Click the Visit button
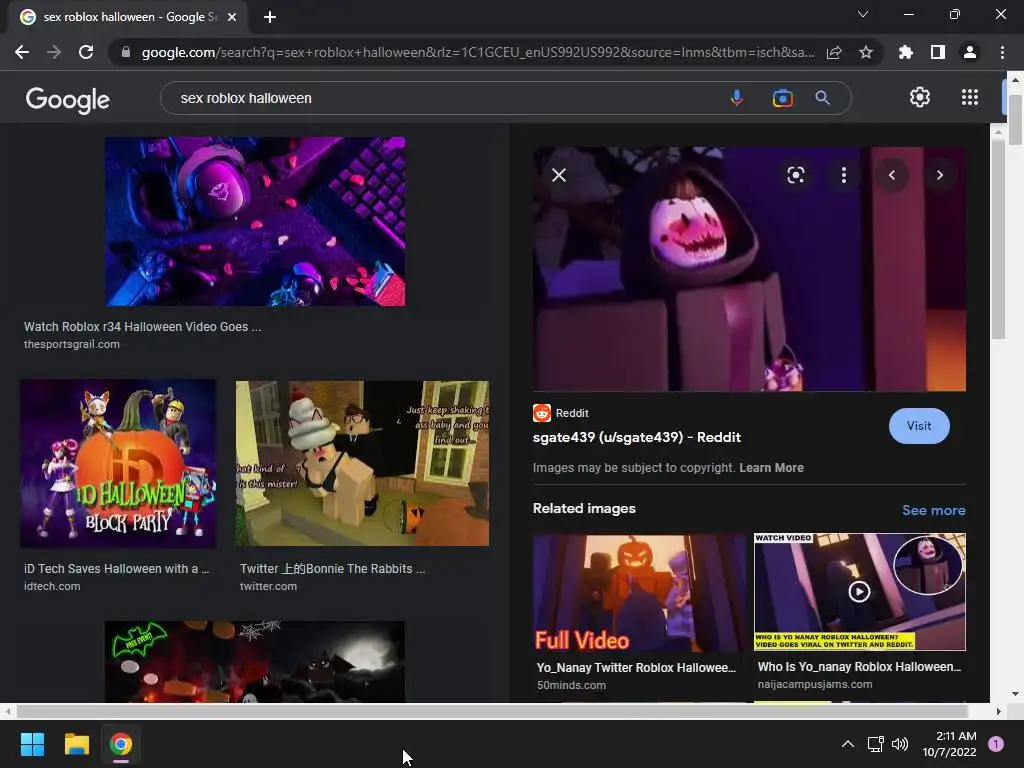 pos(919,426)
